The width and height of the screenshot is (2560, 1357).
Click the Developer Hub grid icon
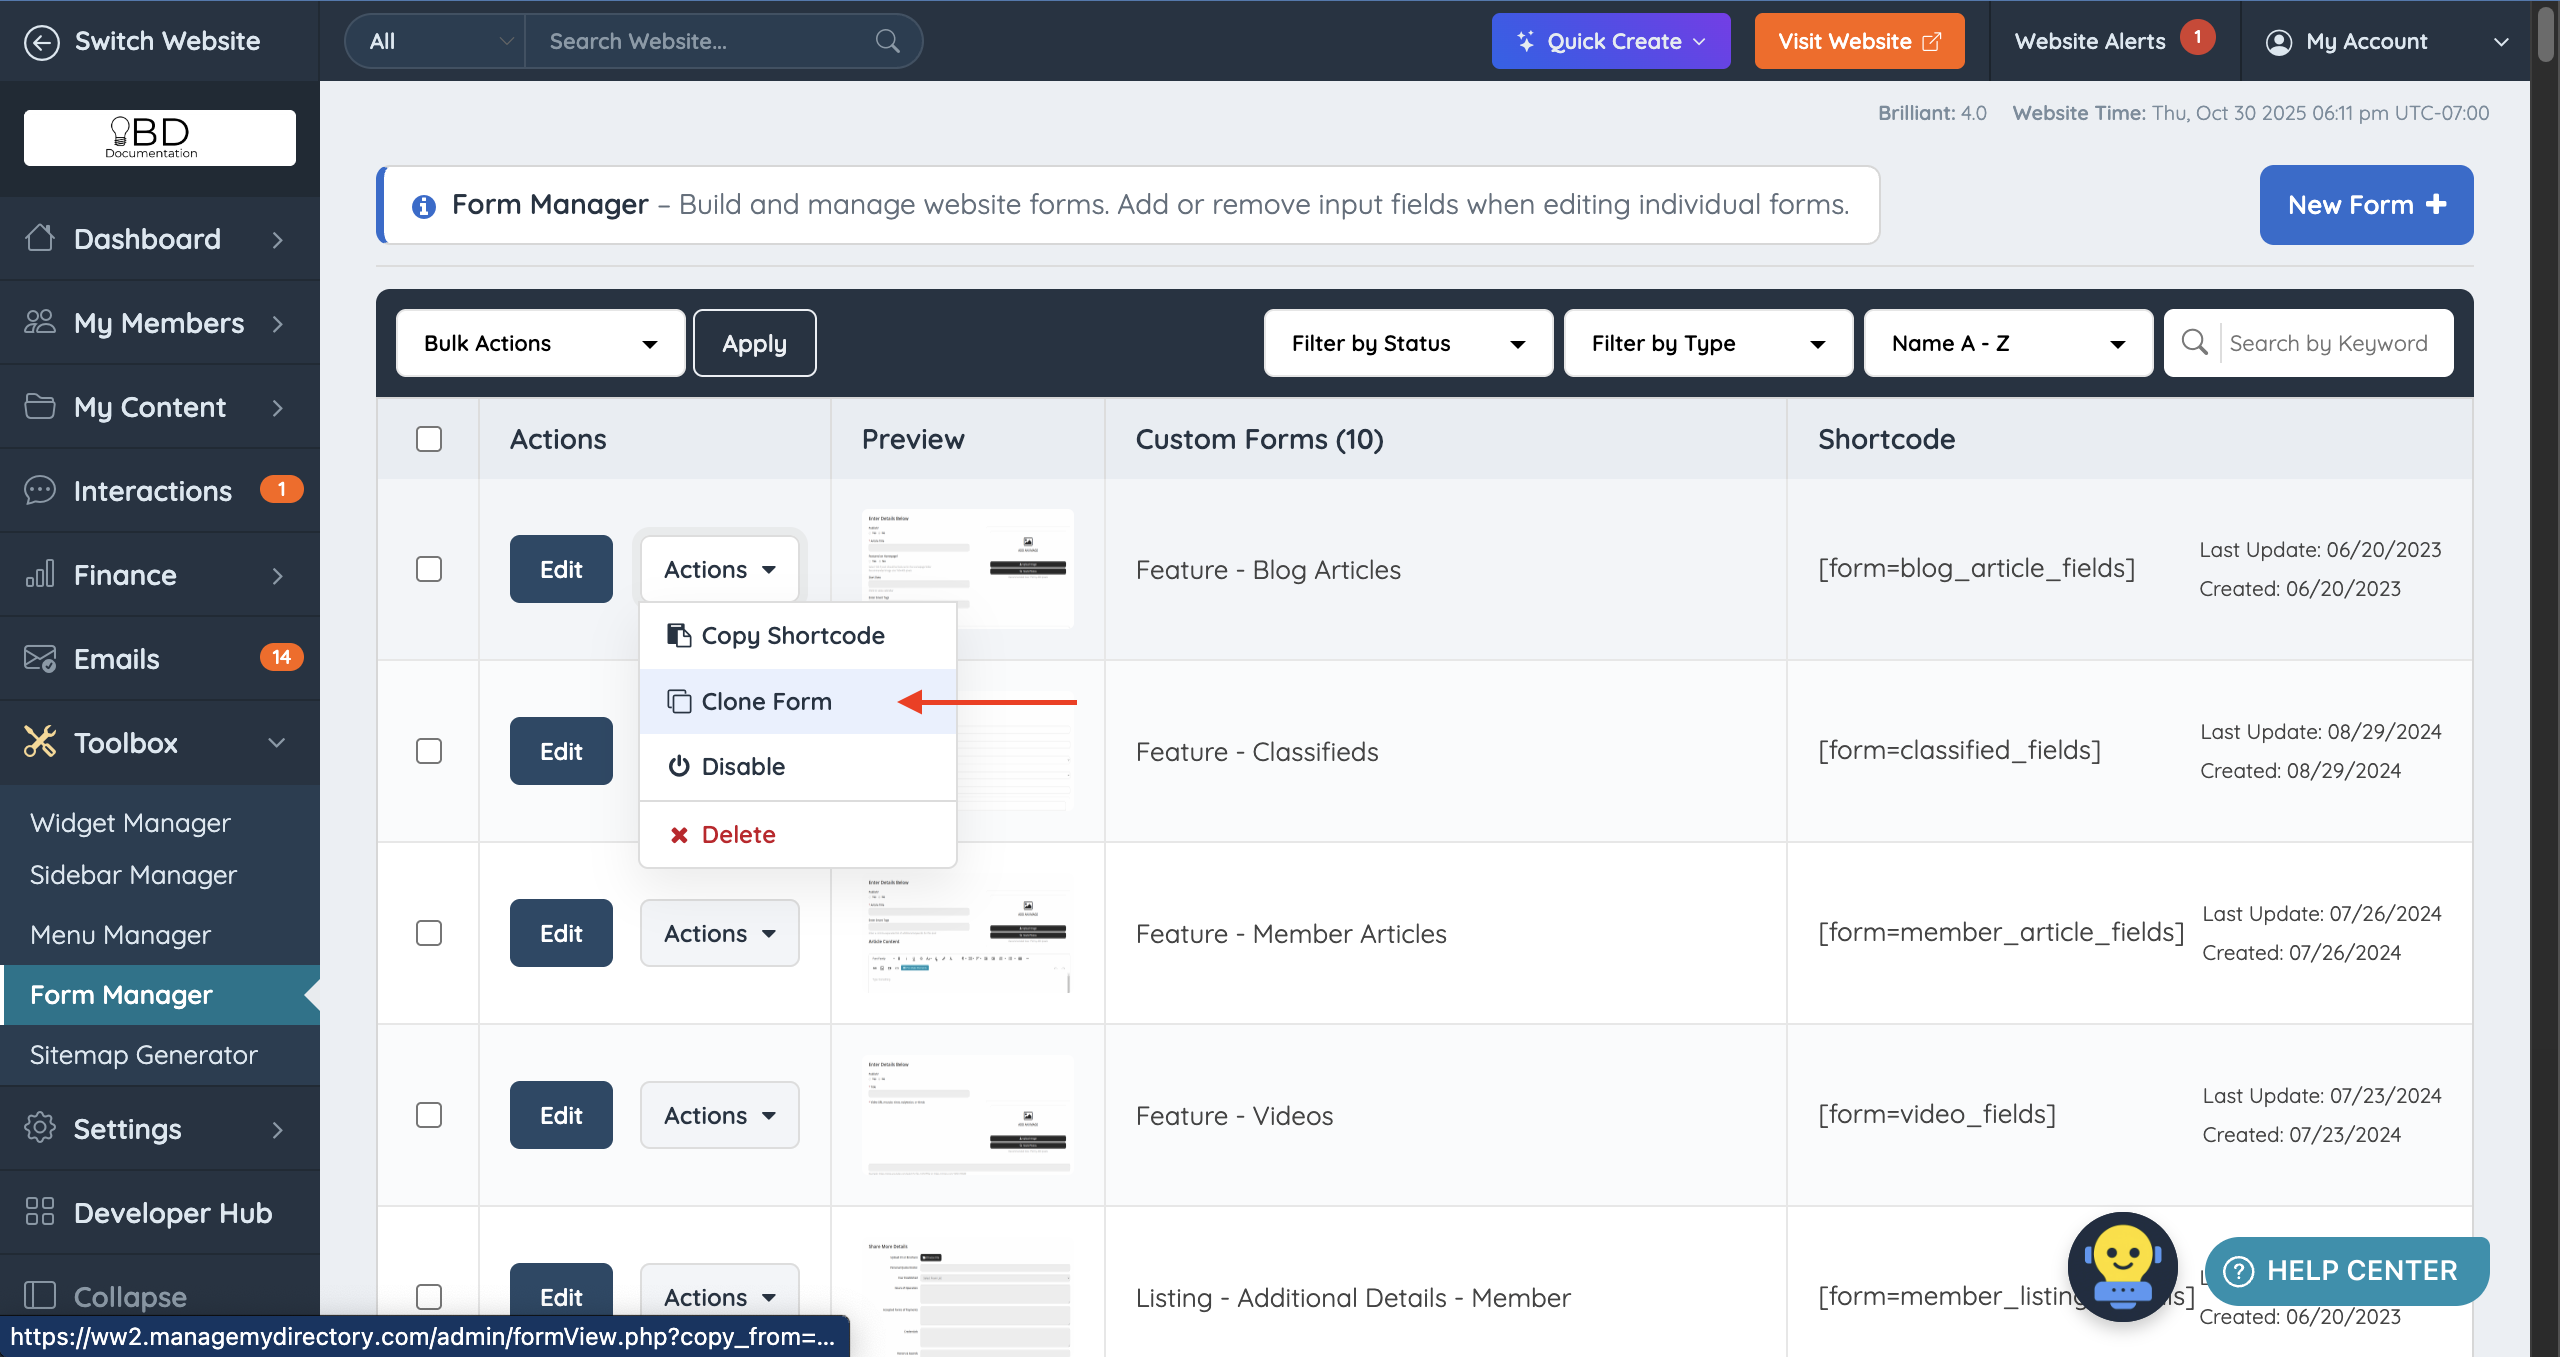[40, 1211]
